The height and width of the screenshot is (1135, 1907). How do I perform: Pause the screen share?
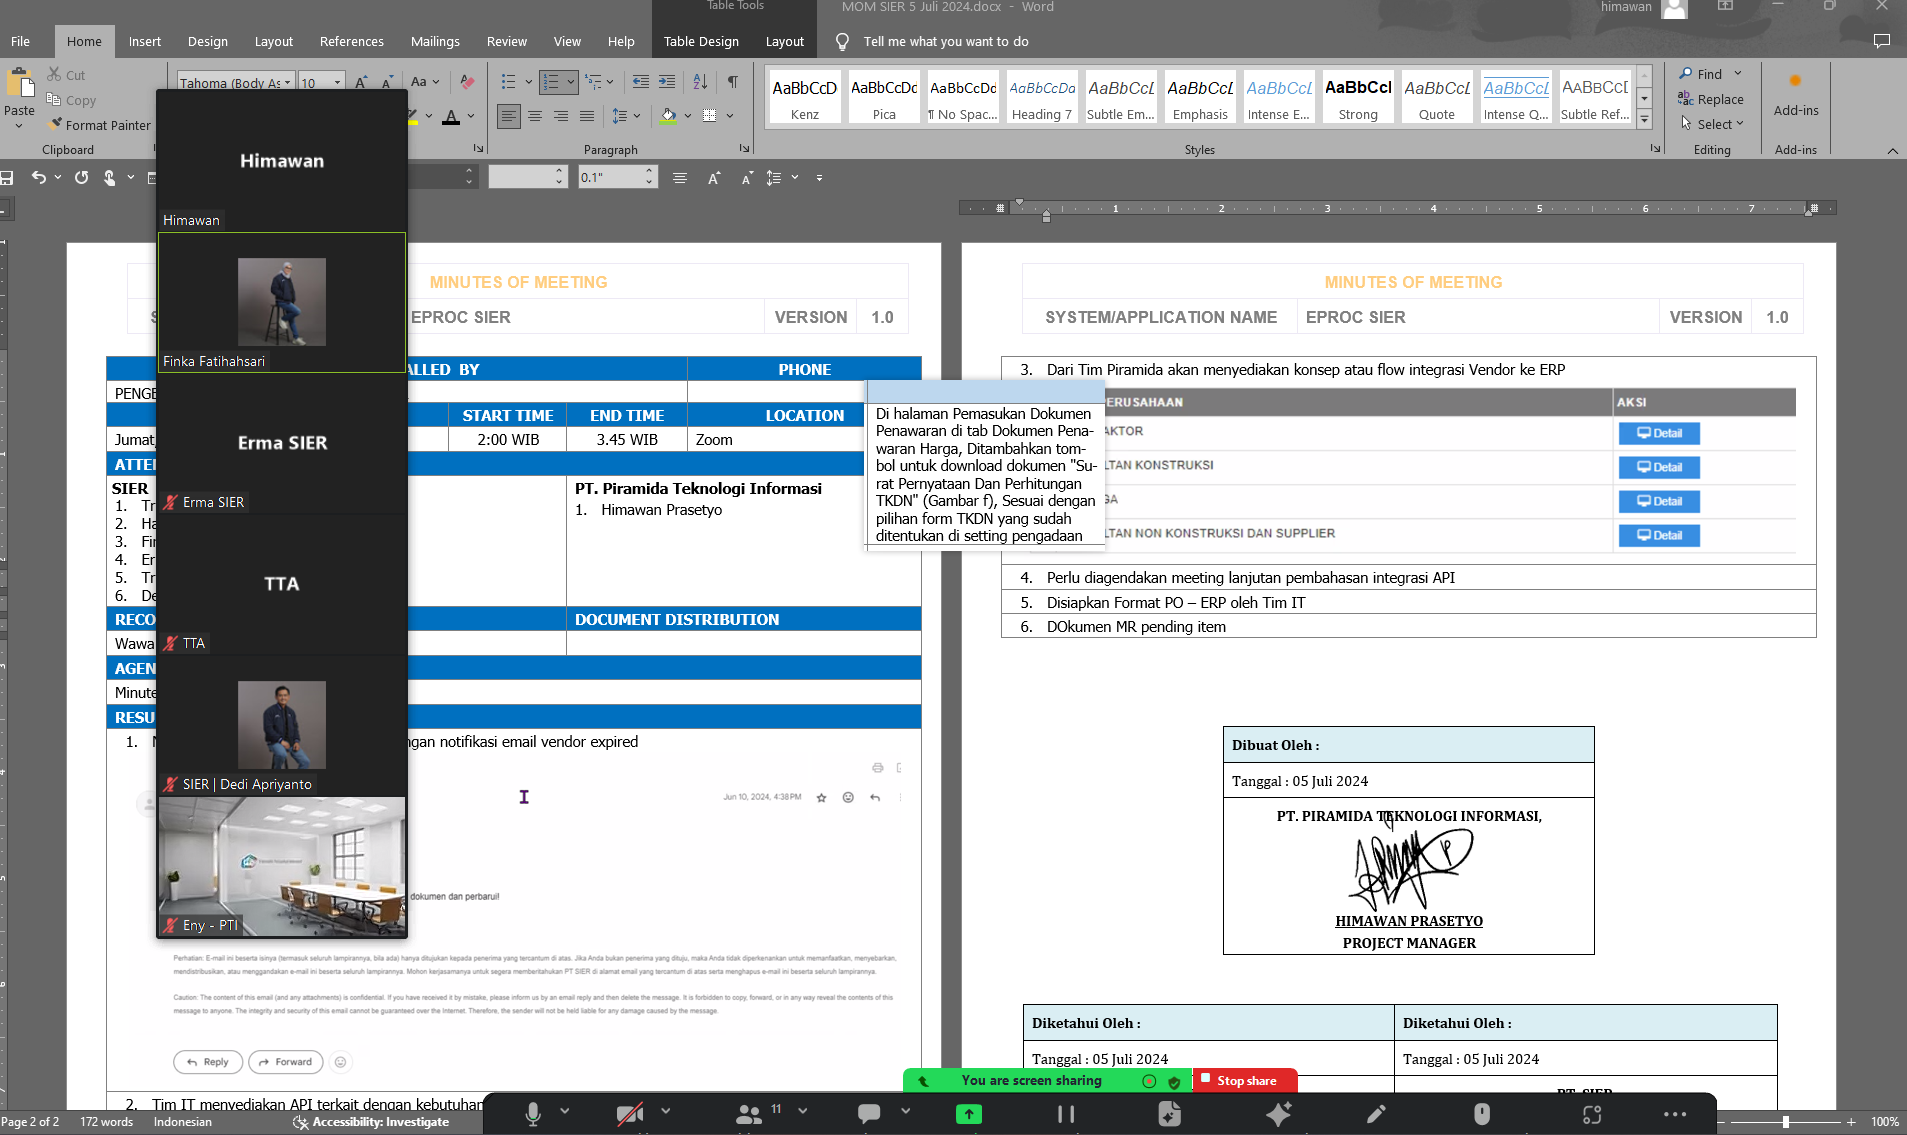point(1065,1114)
